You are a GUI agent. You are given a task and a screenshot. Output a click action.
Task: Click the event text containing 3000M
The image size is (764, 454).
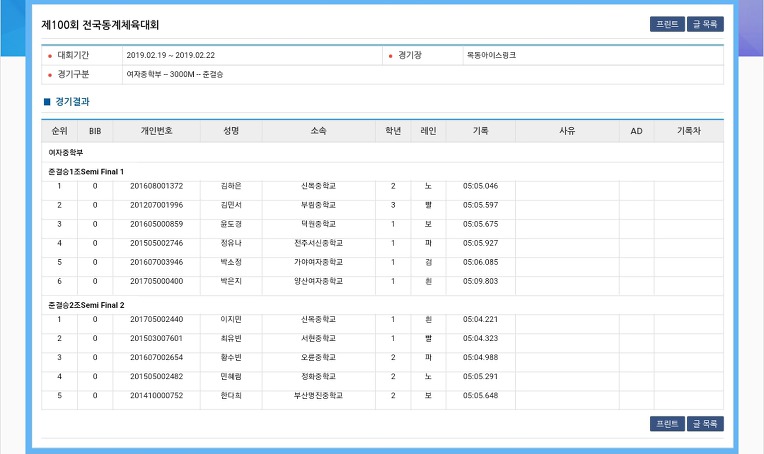[174, 74]
